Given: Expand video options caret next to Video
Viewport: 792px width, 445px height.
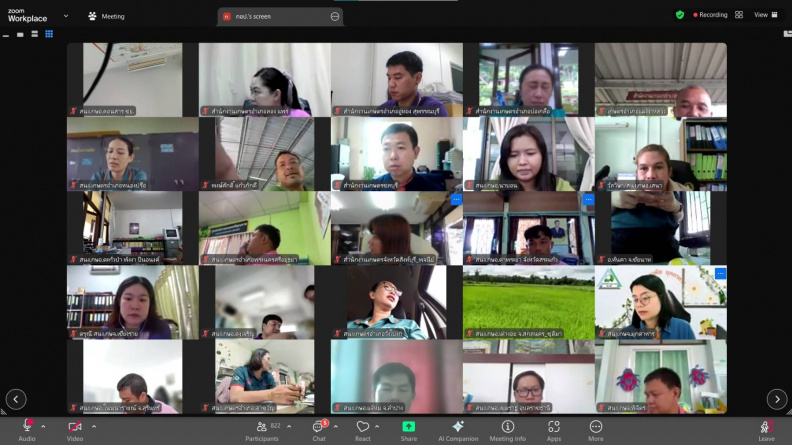Looking at the screenshot, I should tap(94, 427).
